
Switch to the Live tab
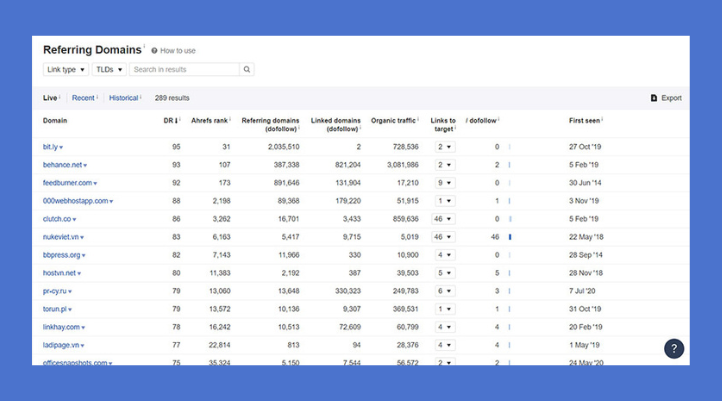(50, 98)
